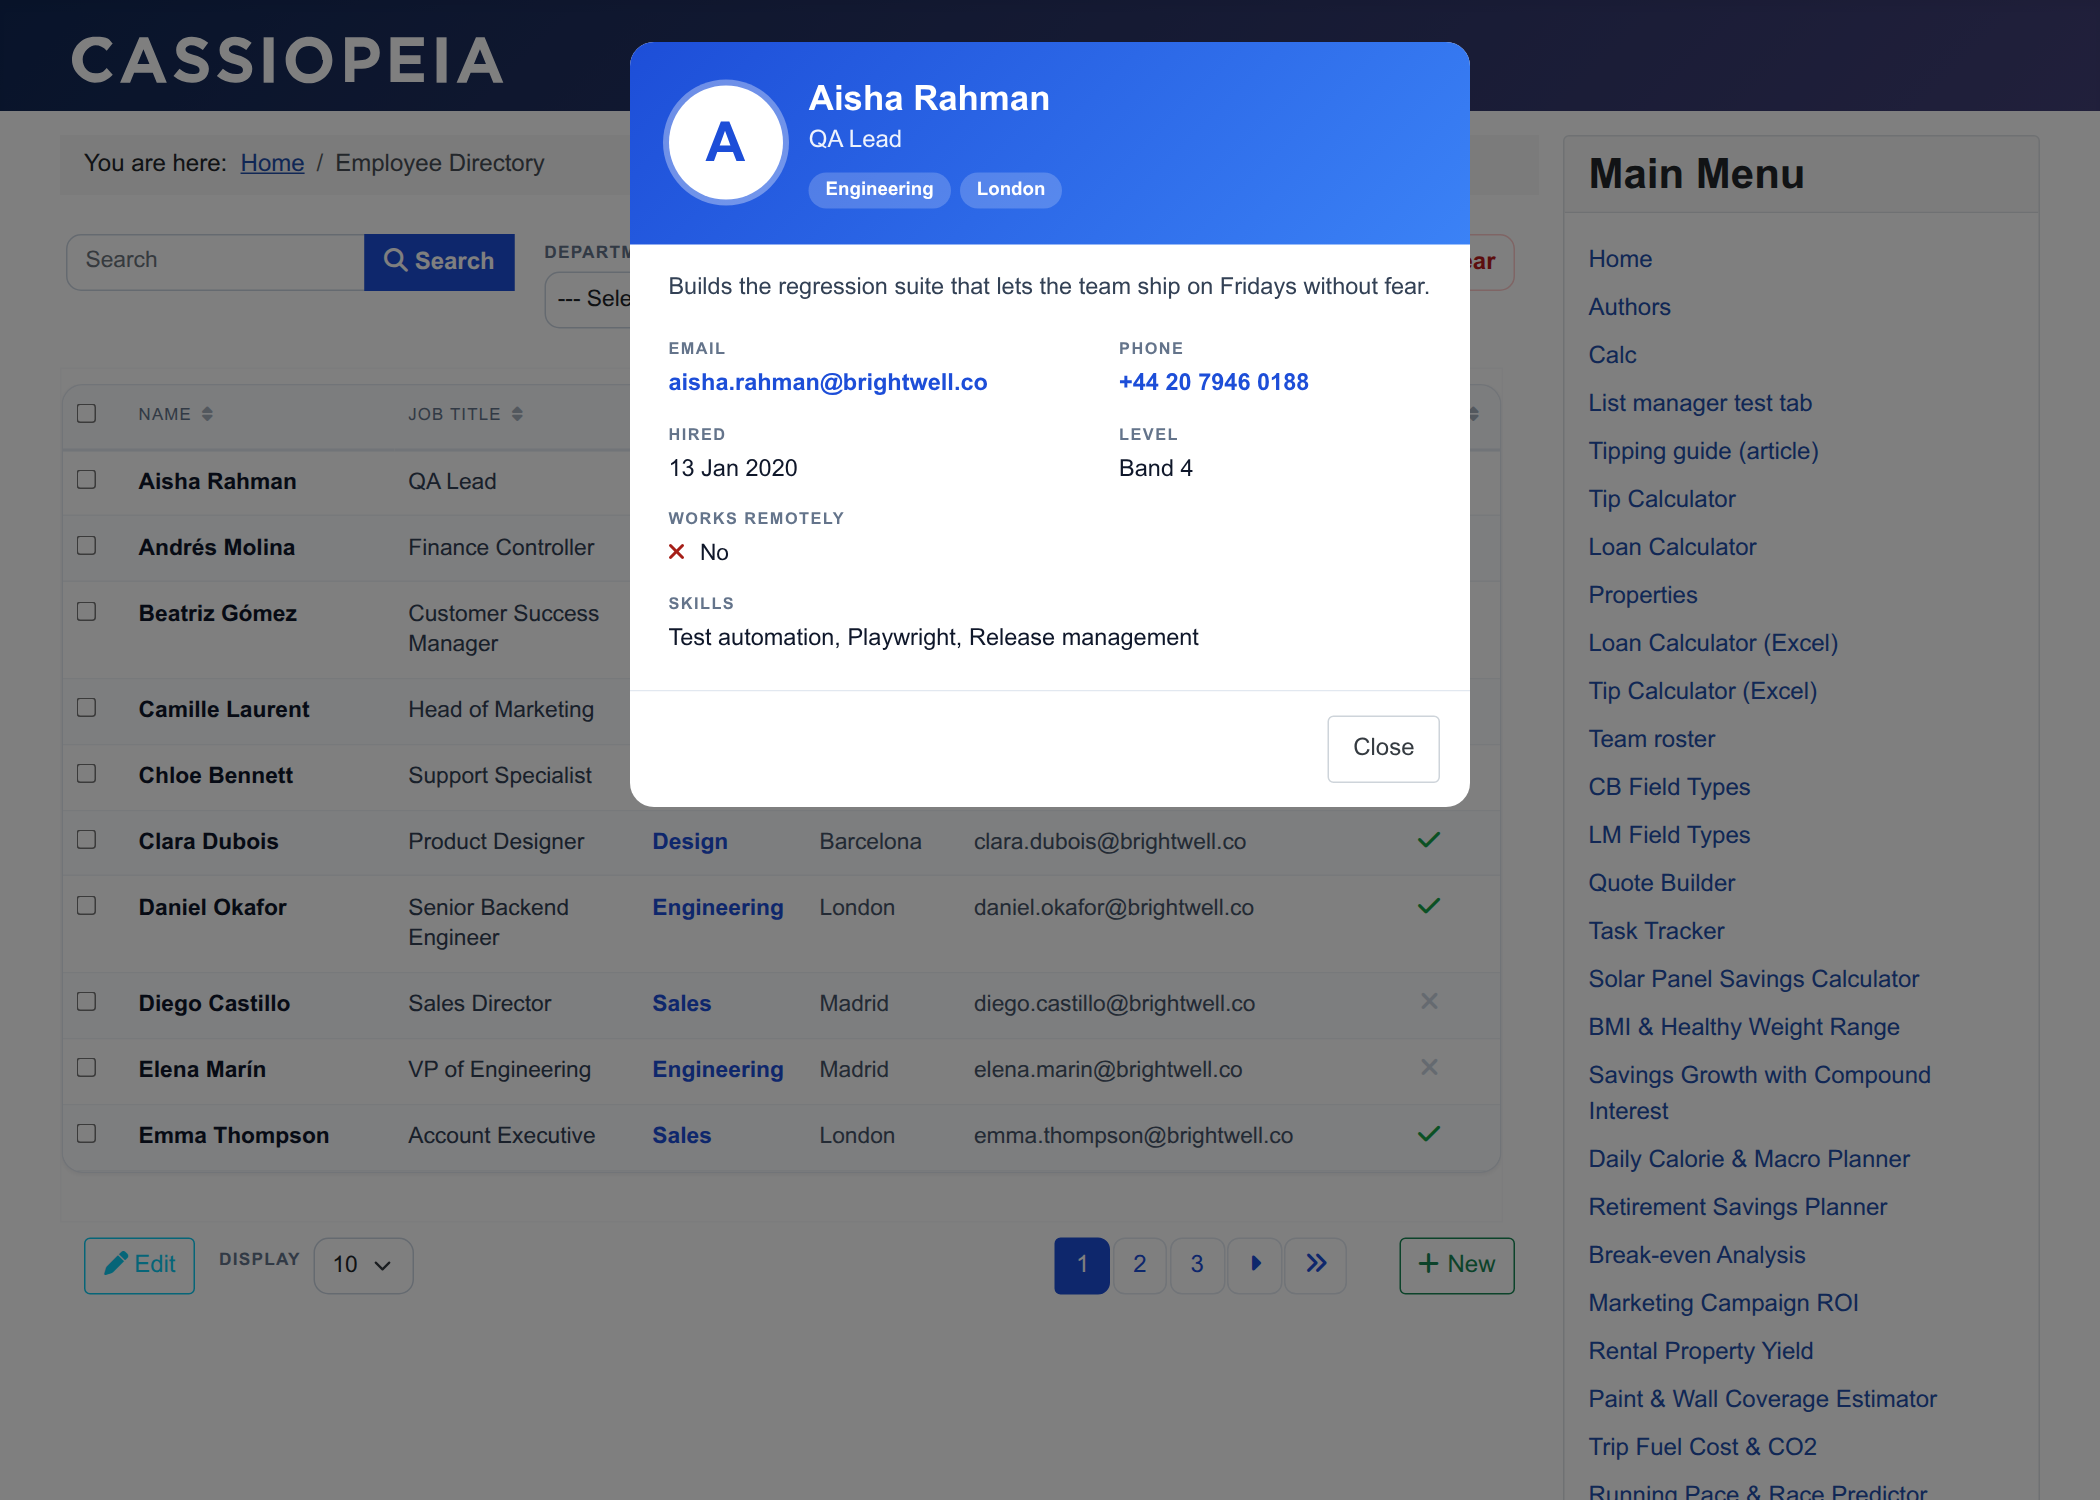
Task: Check the Andrés Molina row checkbox
Action: point(87,546)
